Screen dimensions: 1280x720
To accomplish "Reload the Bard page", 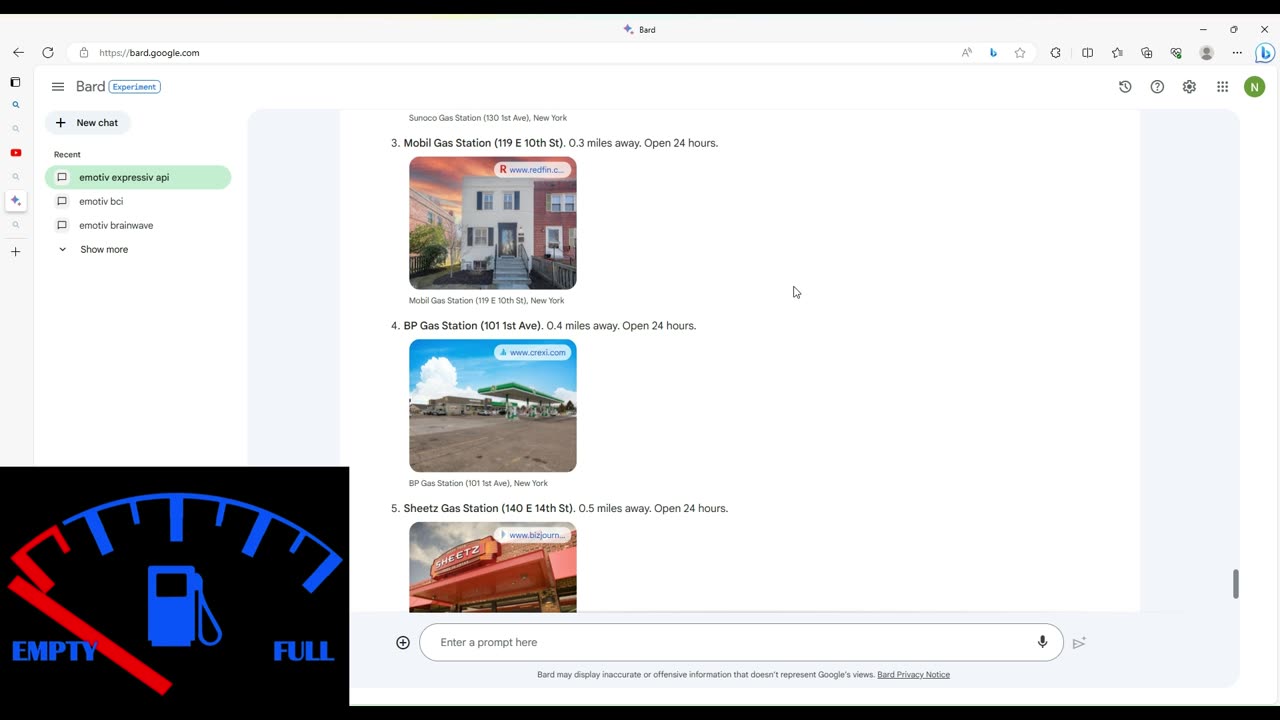I will point(48,52).
